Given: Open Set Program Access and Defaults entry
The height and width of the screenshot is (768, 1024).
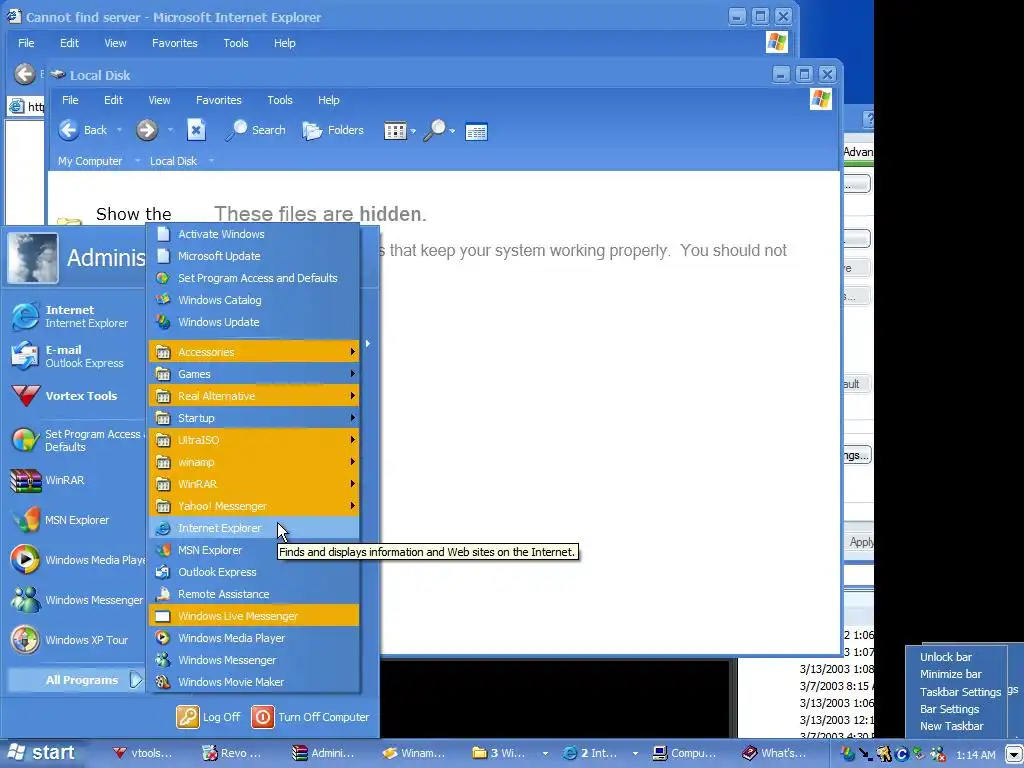Looking at the screenshot, I should [254, 278].
